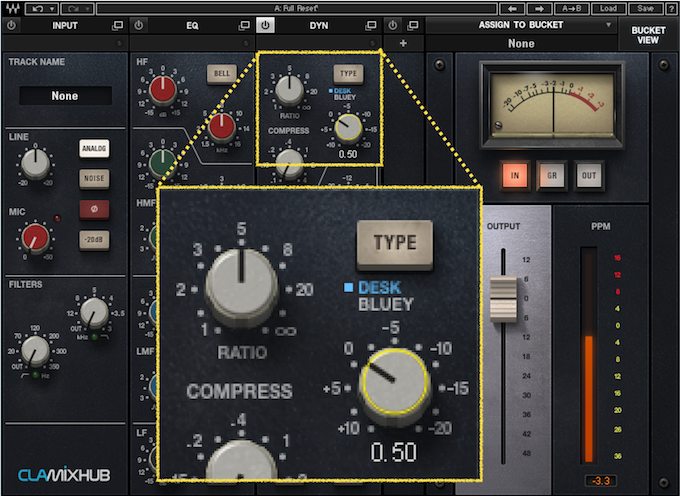This screenshot has width=680, height=496.
Task: Reset the -3.3 peak value readout
Action: [x=600, y=480]
